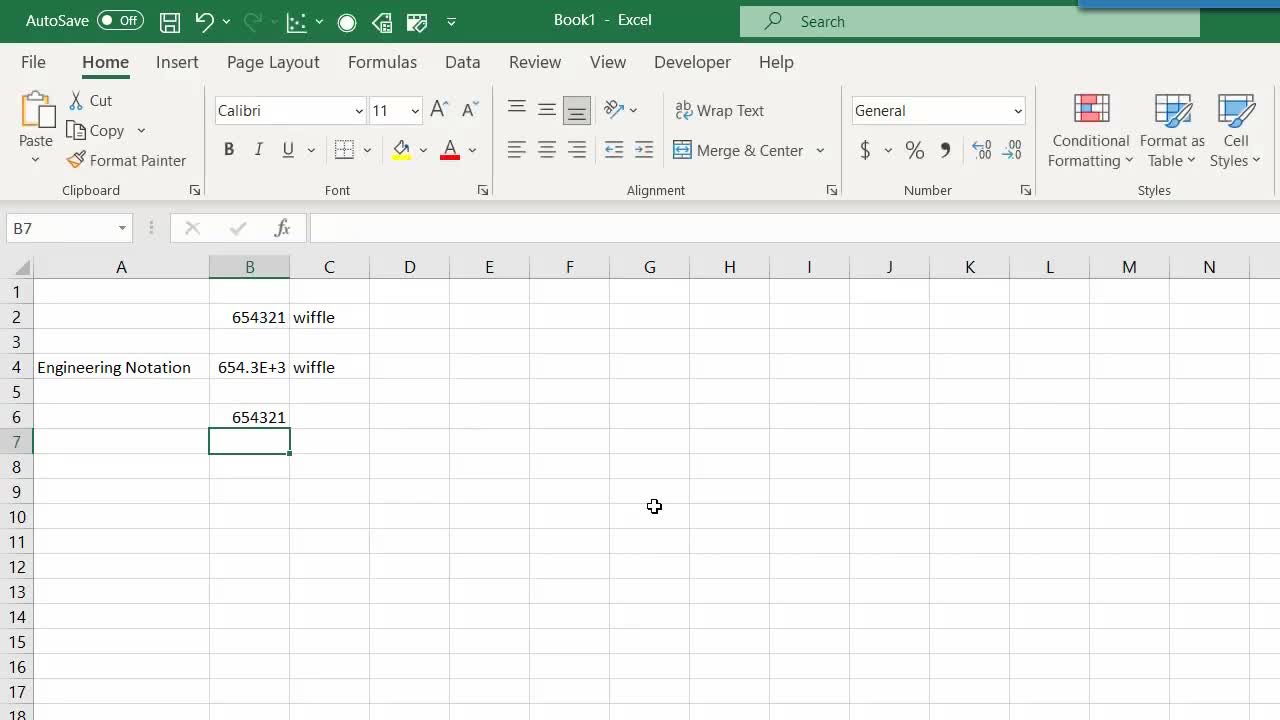Image resolution: width=1280 pixels, height=720 pixels.
Task: Activate the Format Painter brush
Action: tap(126, 160)
